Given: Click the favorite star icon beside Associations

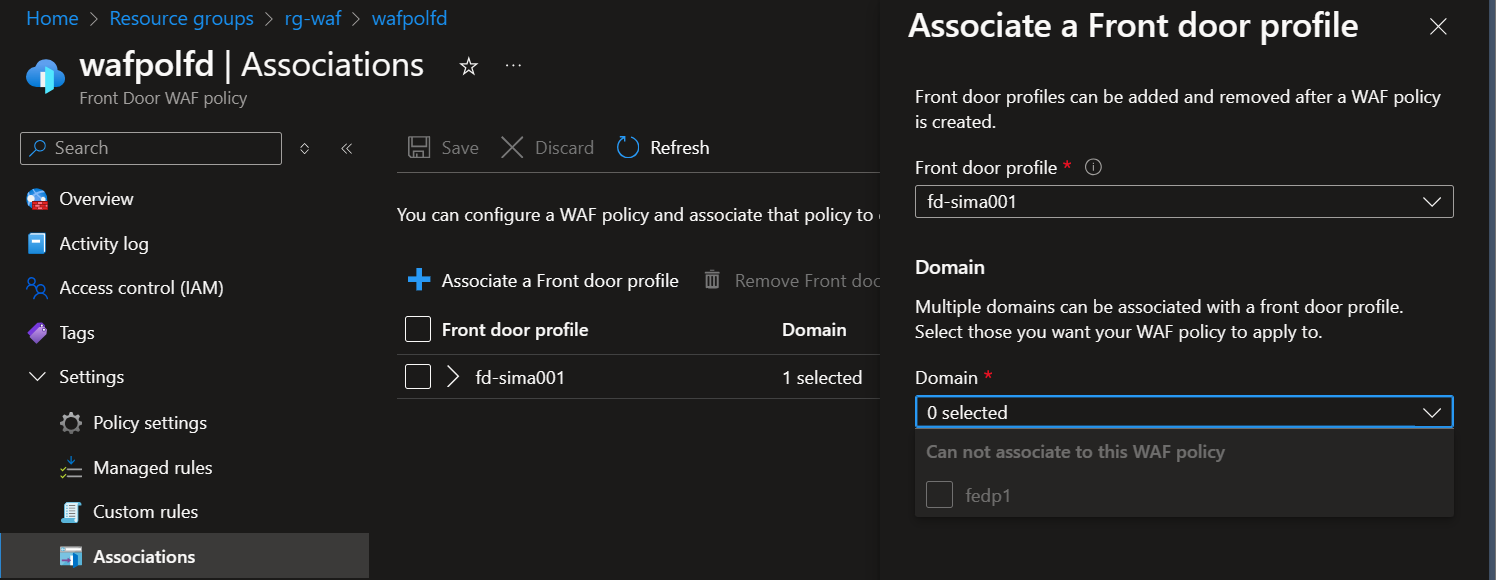Looking at the screenshot, I should point(468,66).
